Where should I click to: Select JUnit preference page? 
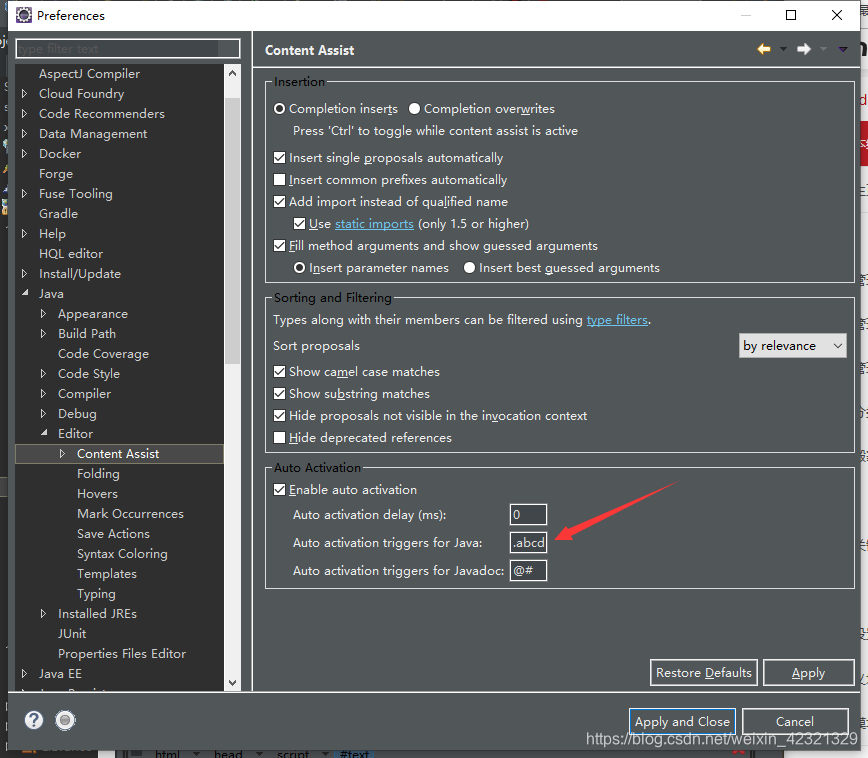coord(72,633)
